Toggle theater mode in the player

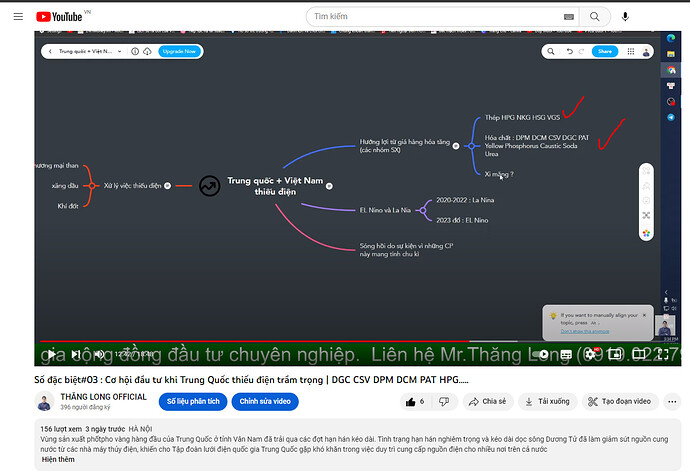click(639, 354)
